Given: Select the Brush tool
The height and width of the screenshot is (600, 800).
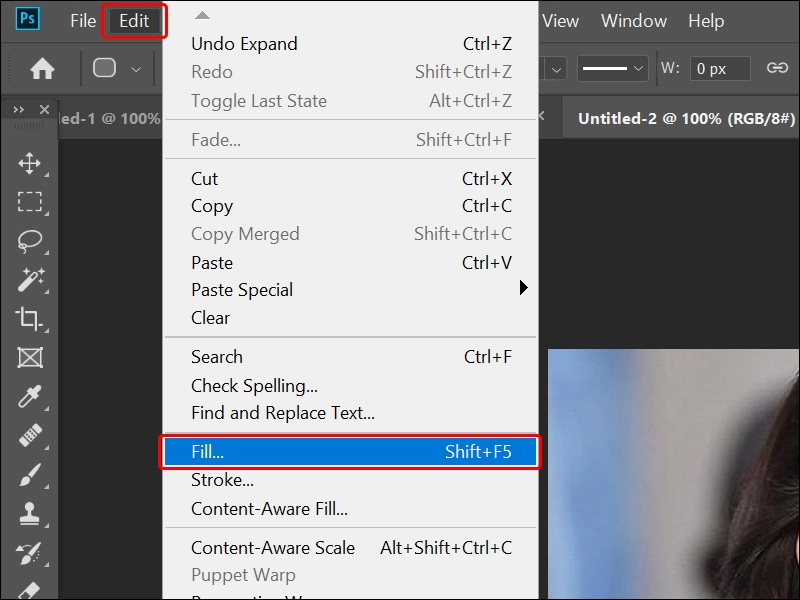Looking at the screenshot, I should (x=30, y=472).
